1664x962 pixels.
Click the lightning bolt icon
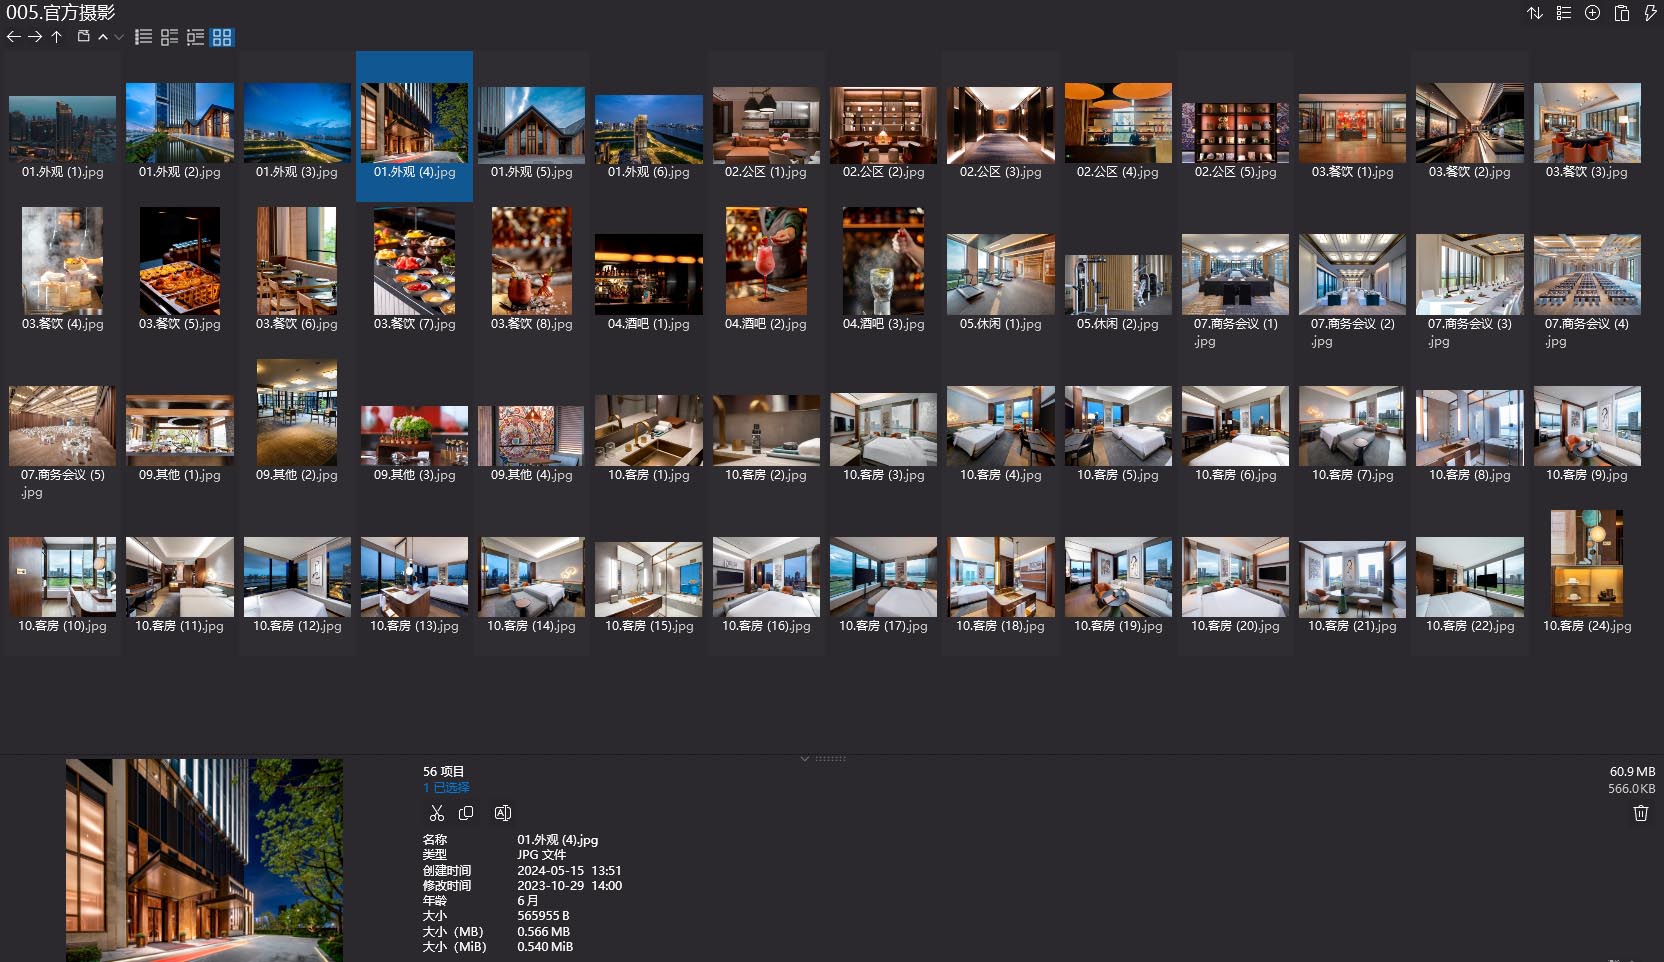point(1650,13)
